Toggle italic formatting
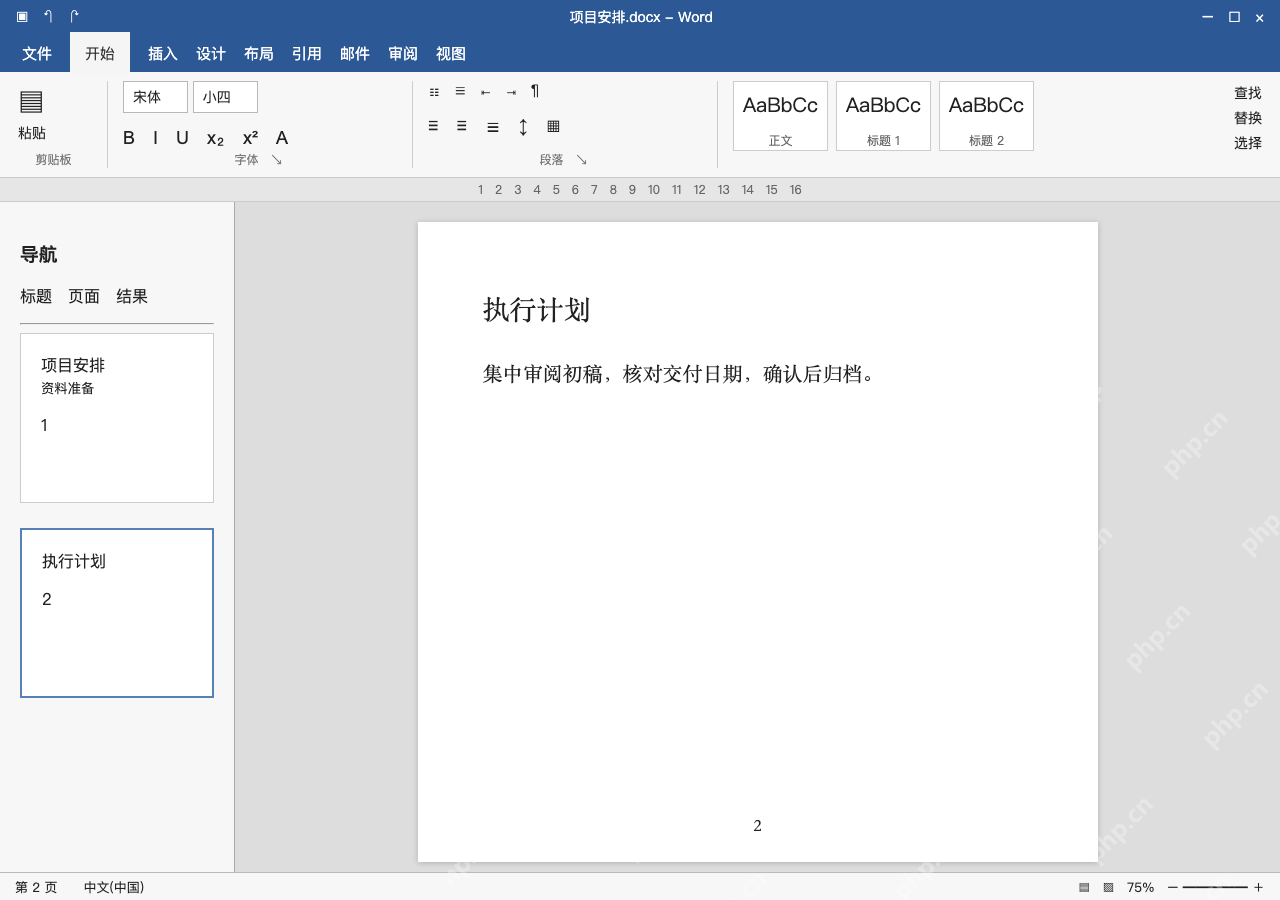Viewport: 1280px width, 900px height. (x=155, y=138)
